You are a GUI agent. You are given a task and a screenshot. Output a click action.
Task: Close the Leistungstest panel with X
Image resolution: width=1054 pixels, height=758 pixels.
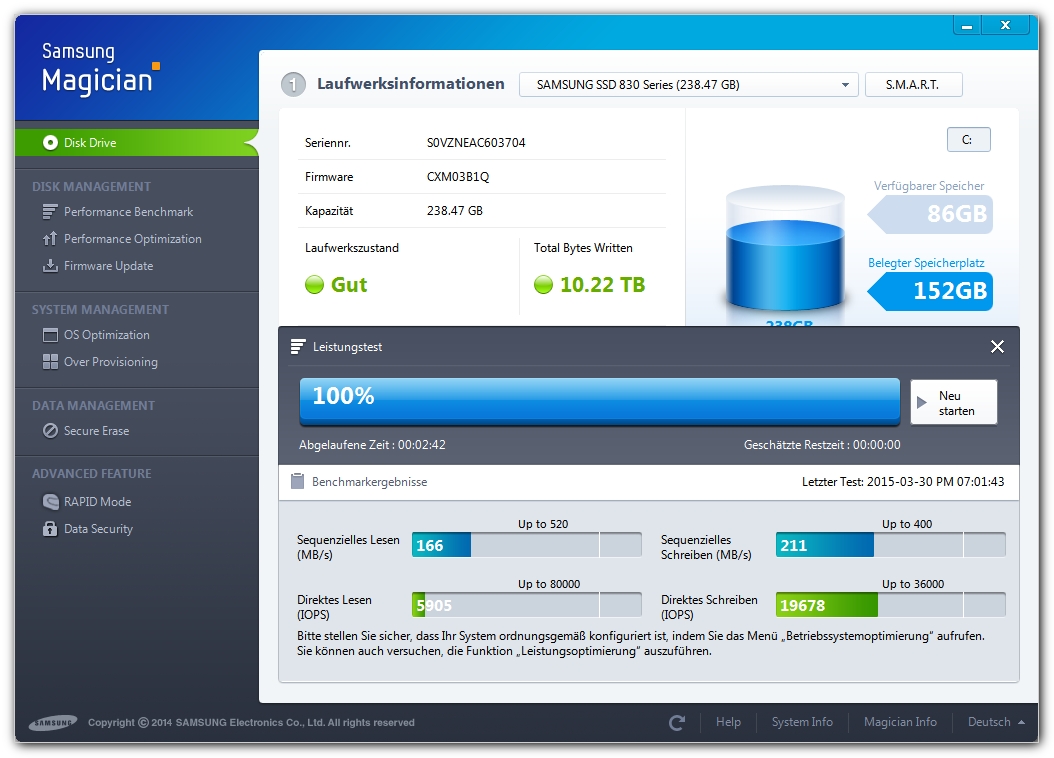tap(997, 346)
